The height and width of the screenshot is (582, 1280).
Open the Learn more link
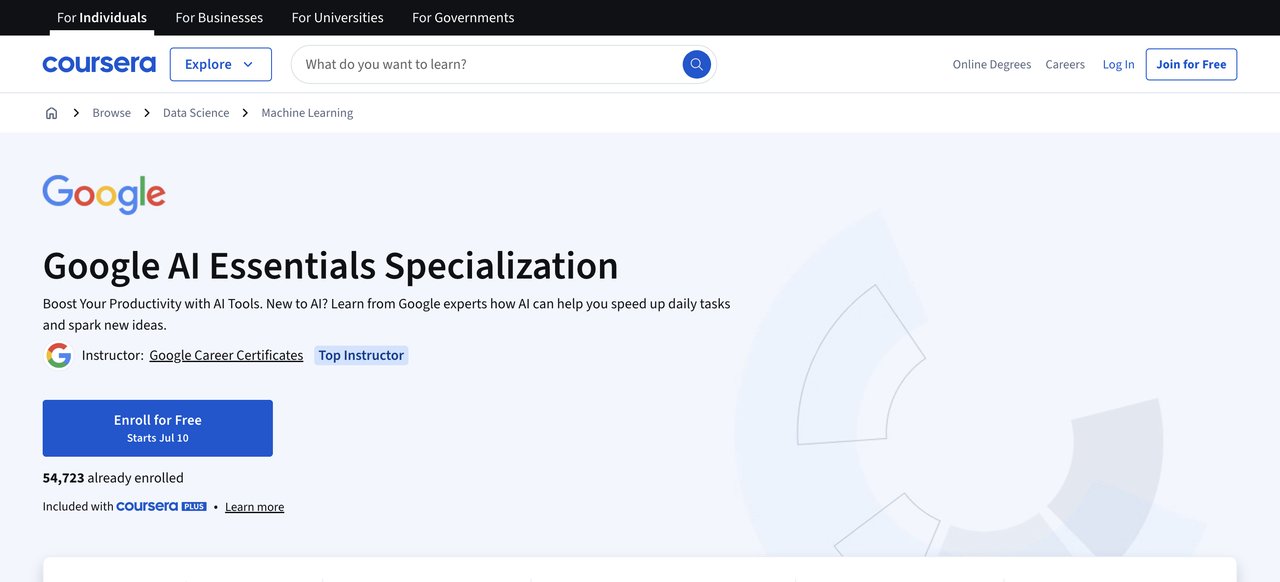pyautogui.click(x=254, y=507)
